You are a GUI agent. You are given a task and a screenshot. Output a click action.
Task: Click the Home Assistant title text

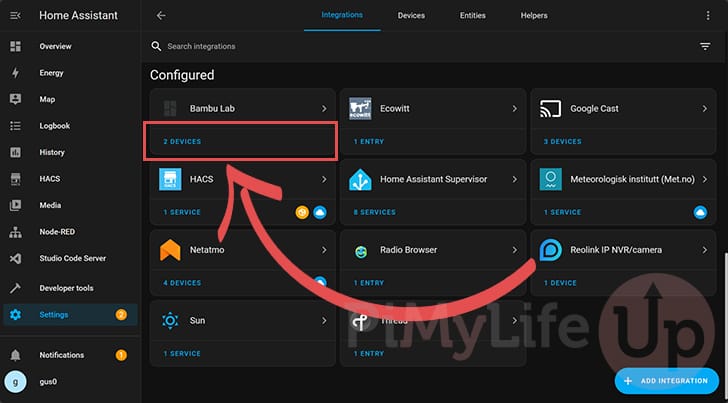tap(78, 15)
